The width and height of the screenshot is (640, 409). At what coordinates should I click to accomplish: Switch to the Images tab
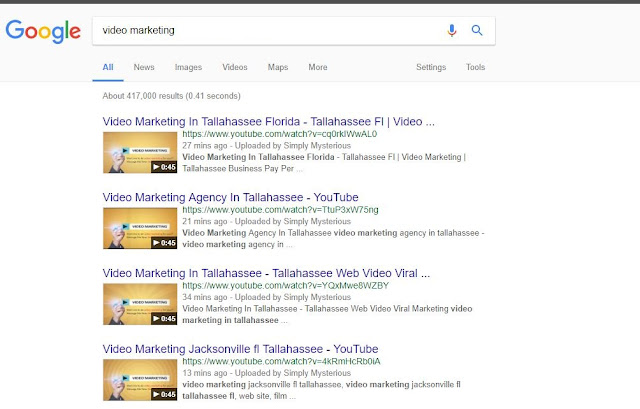click(188, 67)
